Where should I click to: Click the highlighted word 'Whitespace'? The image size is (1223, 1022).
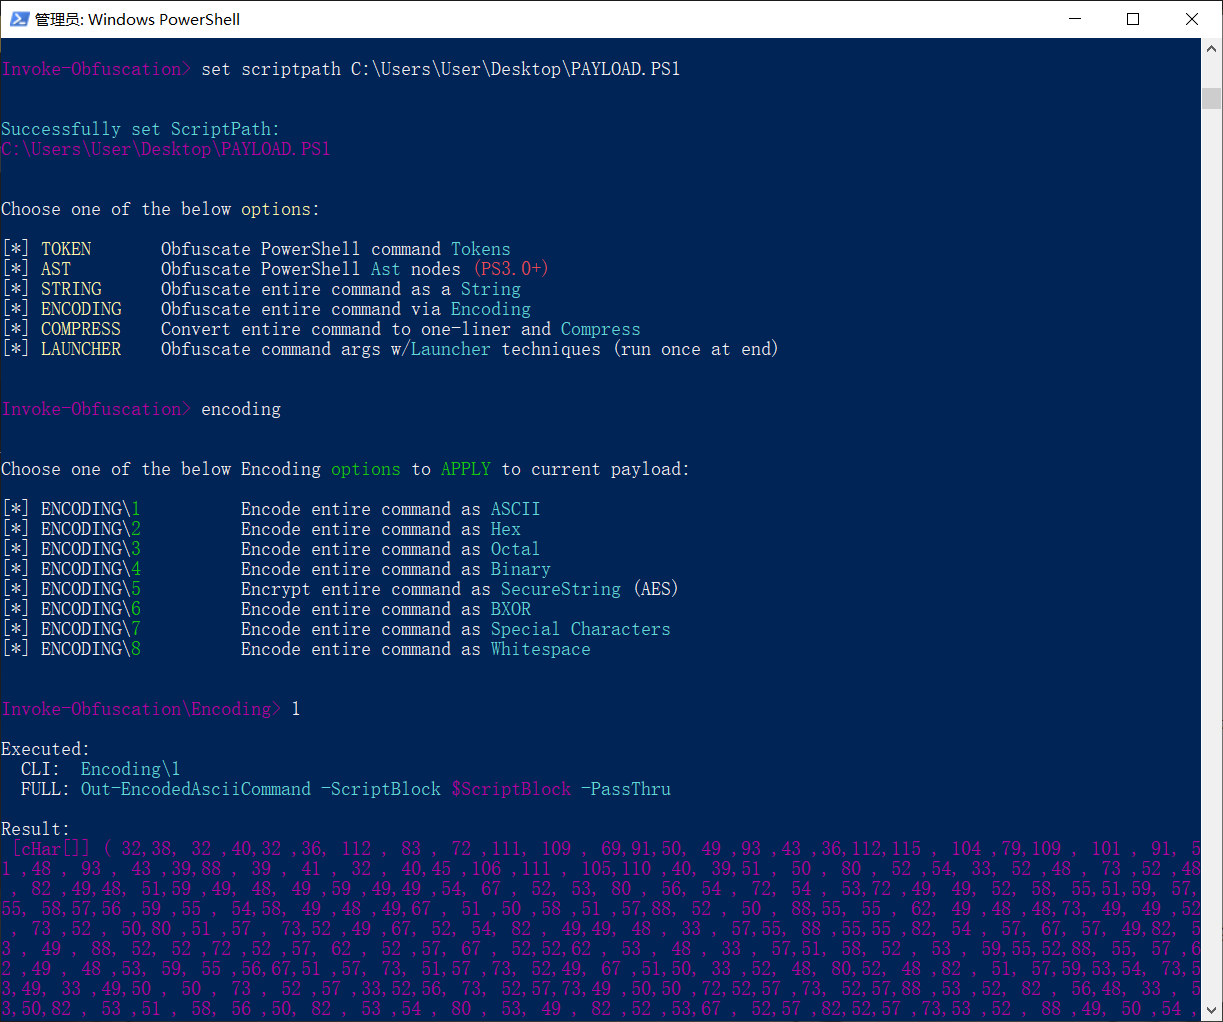tap(541, 649)
